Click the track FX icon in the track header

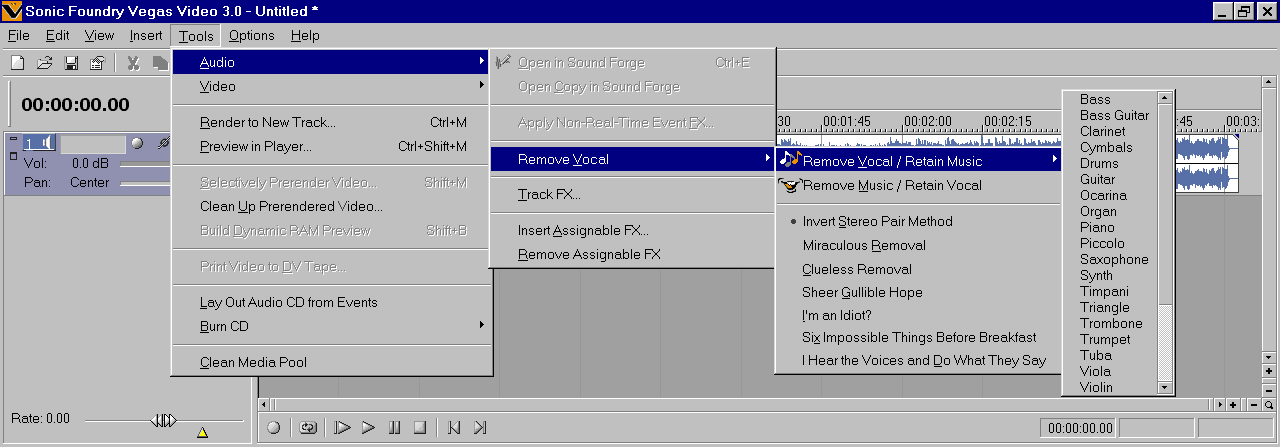tap(163, 144)
